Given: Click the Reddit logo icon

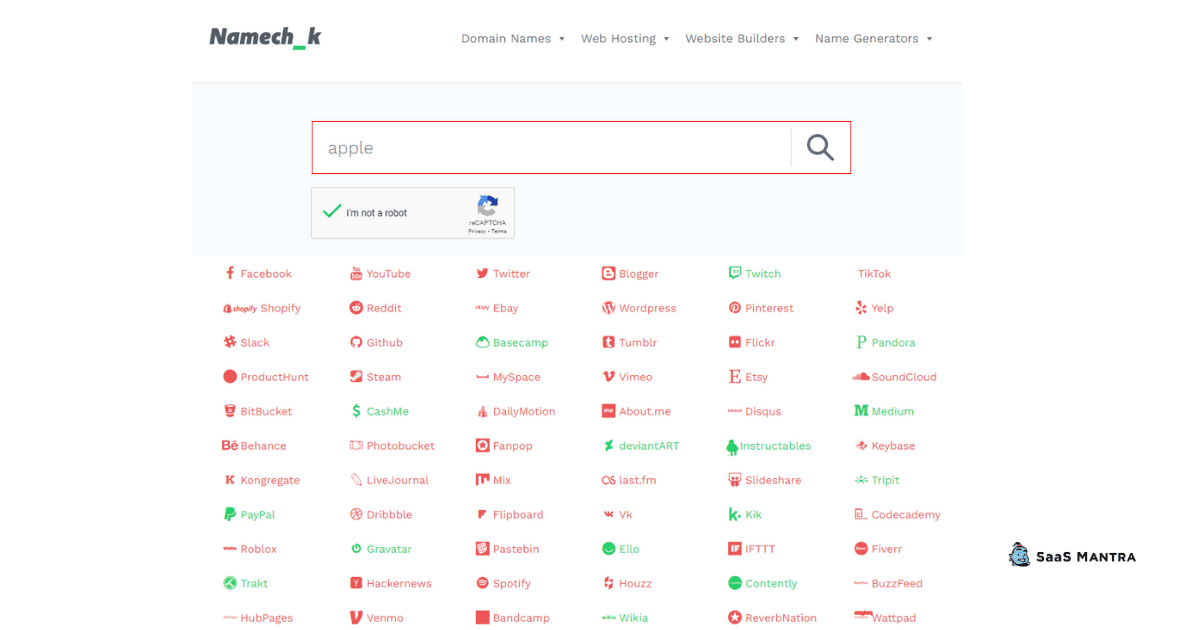Looking at the screenshot, I should tap(356, 308).
